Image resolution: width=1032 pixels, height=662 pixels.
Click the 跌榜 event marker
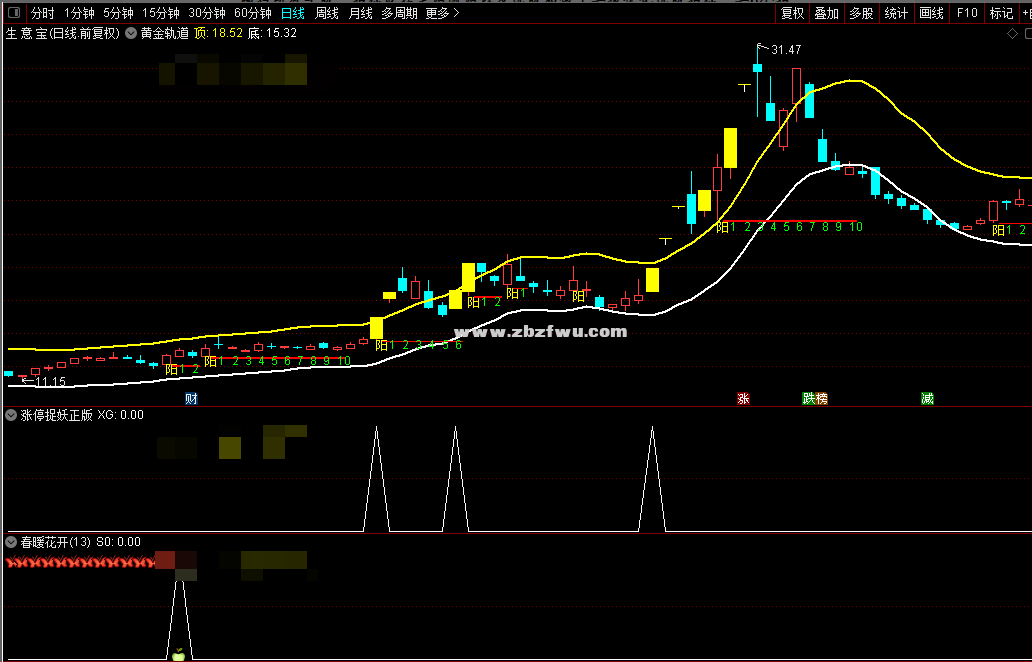pos(815,398)
